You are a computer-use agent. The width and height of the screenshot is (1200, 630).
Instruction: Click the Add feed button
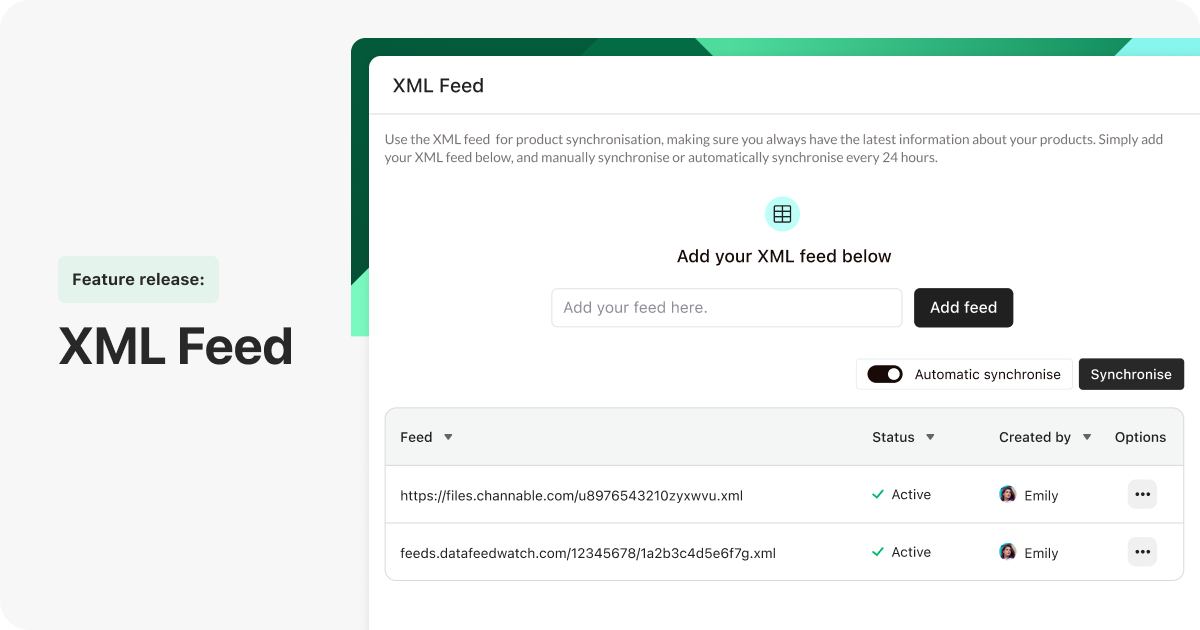point(963,307)
